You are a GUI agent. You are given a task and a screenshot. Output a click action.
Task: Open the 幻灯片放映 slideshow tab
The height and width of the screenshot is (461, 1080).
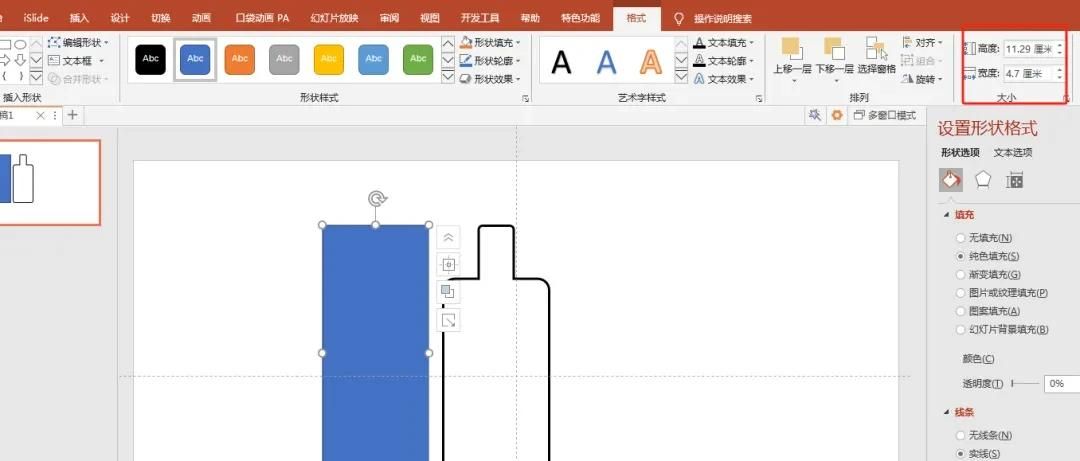pyautogui.click(x=334, y=19)
